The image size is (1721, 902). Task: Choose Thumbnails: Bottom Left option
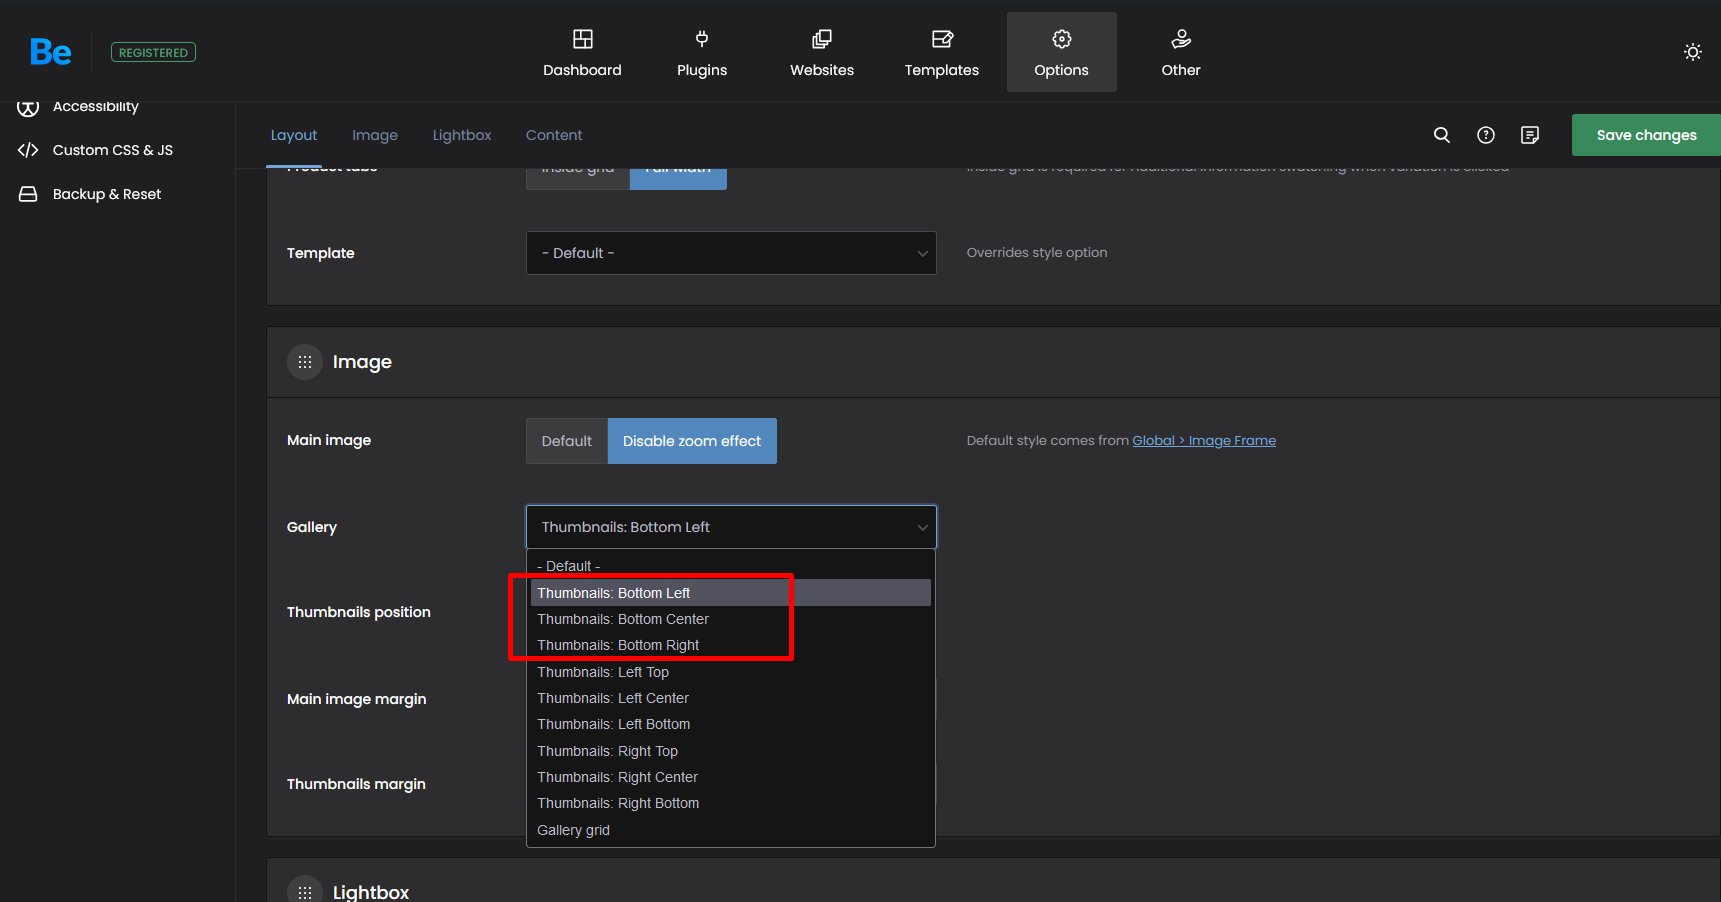coord(731,593)
